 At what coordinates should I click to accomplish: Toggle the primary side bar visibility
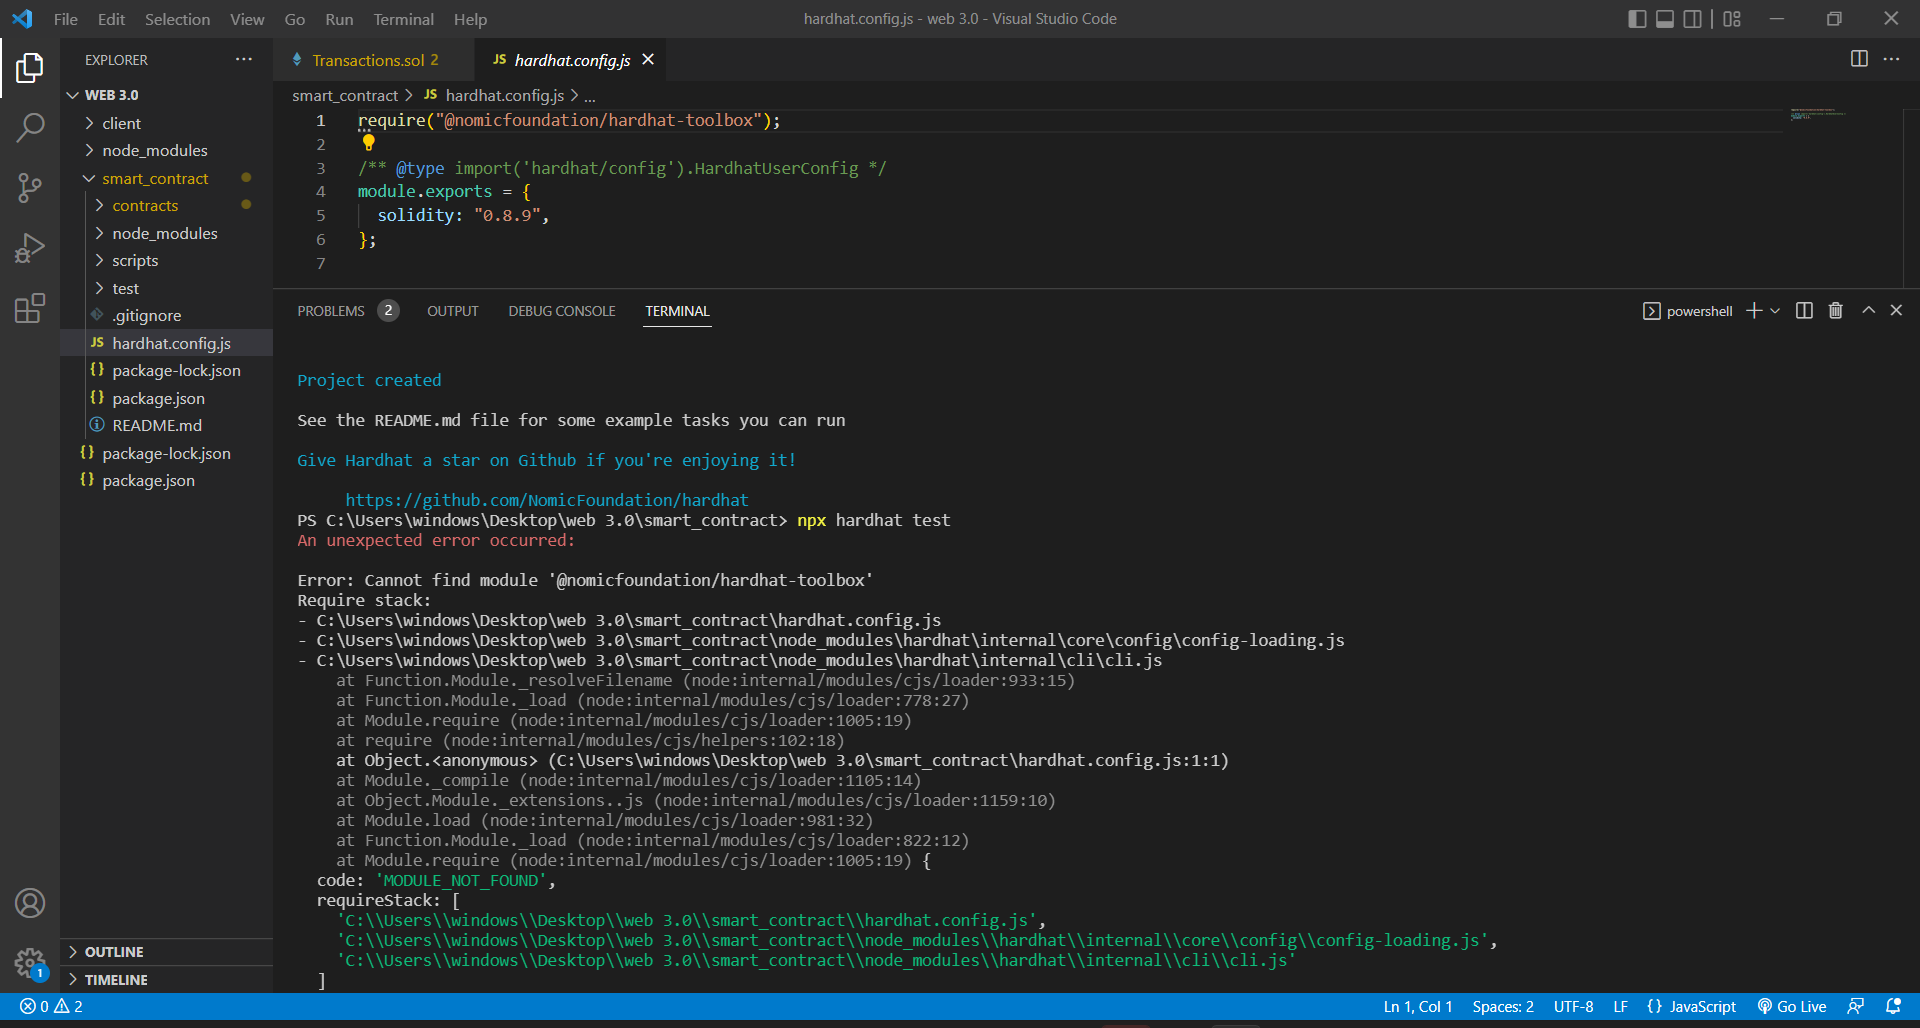(1637, 18)
